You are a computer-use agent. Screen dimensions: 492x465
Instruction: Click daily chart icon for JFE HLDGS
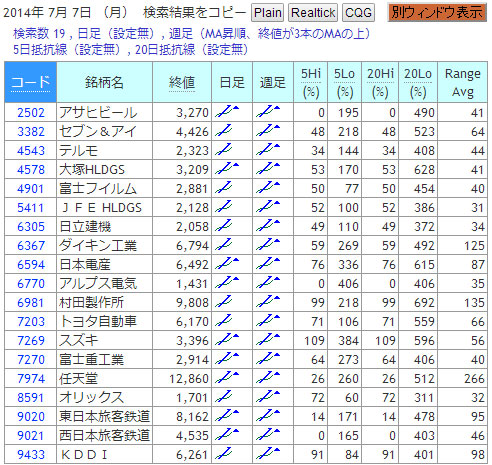pos(223,206)
